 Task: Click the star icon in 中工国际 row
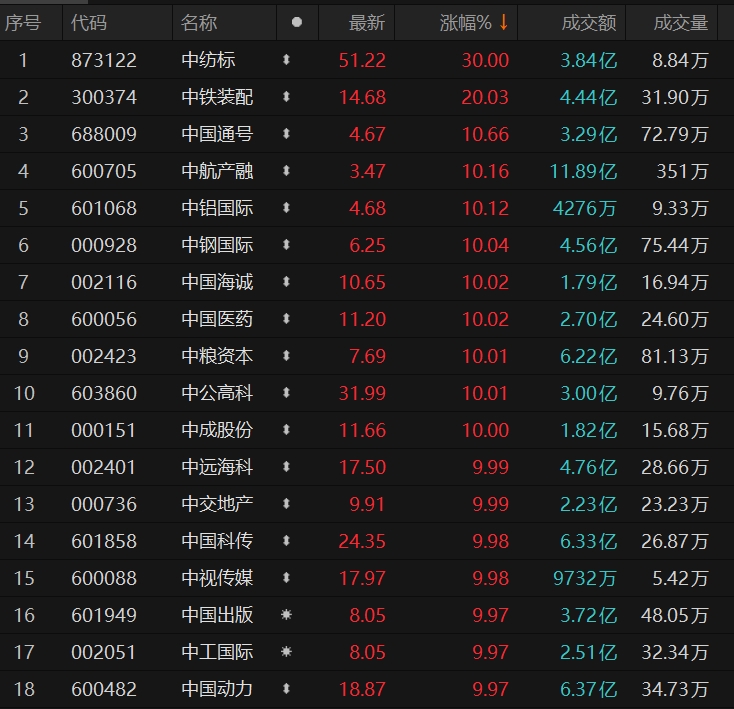click(x=287, y=652)
